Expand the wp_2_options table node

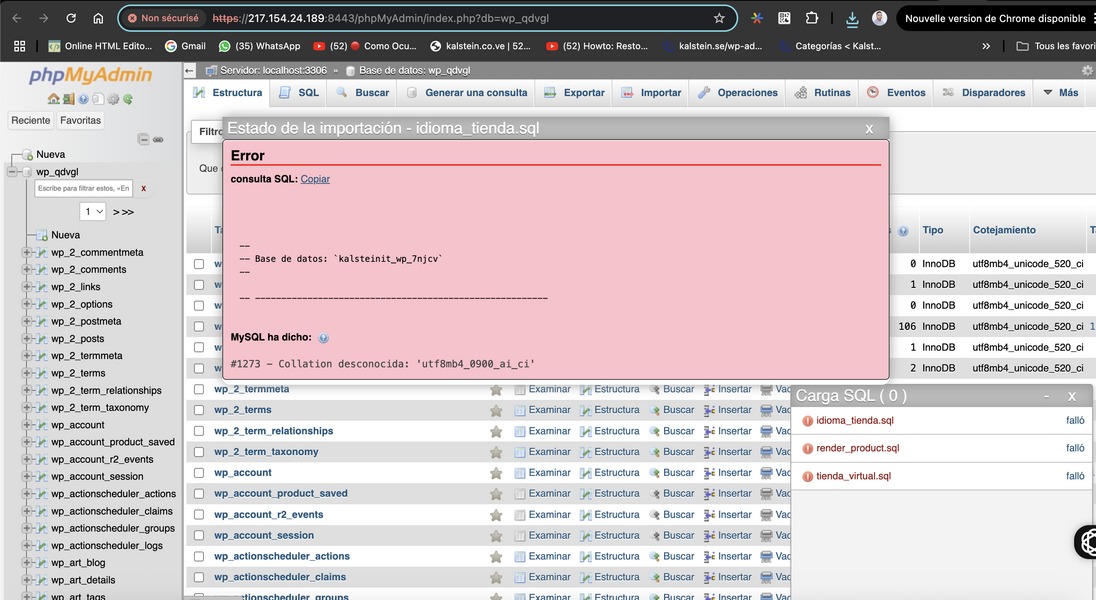pos(27,304)
